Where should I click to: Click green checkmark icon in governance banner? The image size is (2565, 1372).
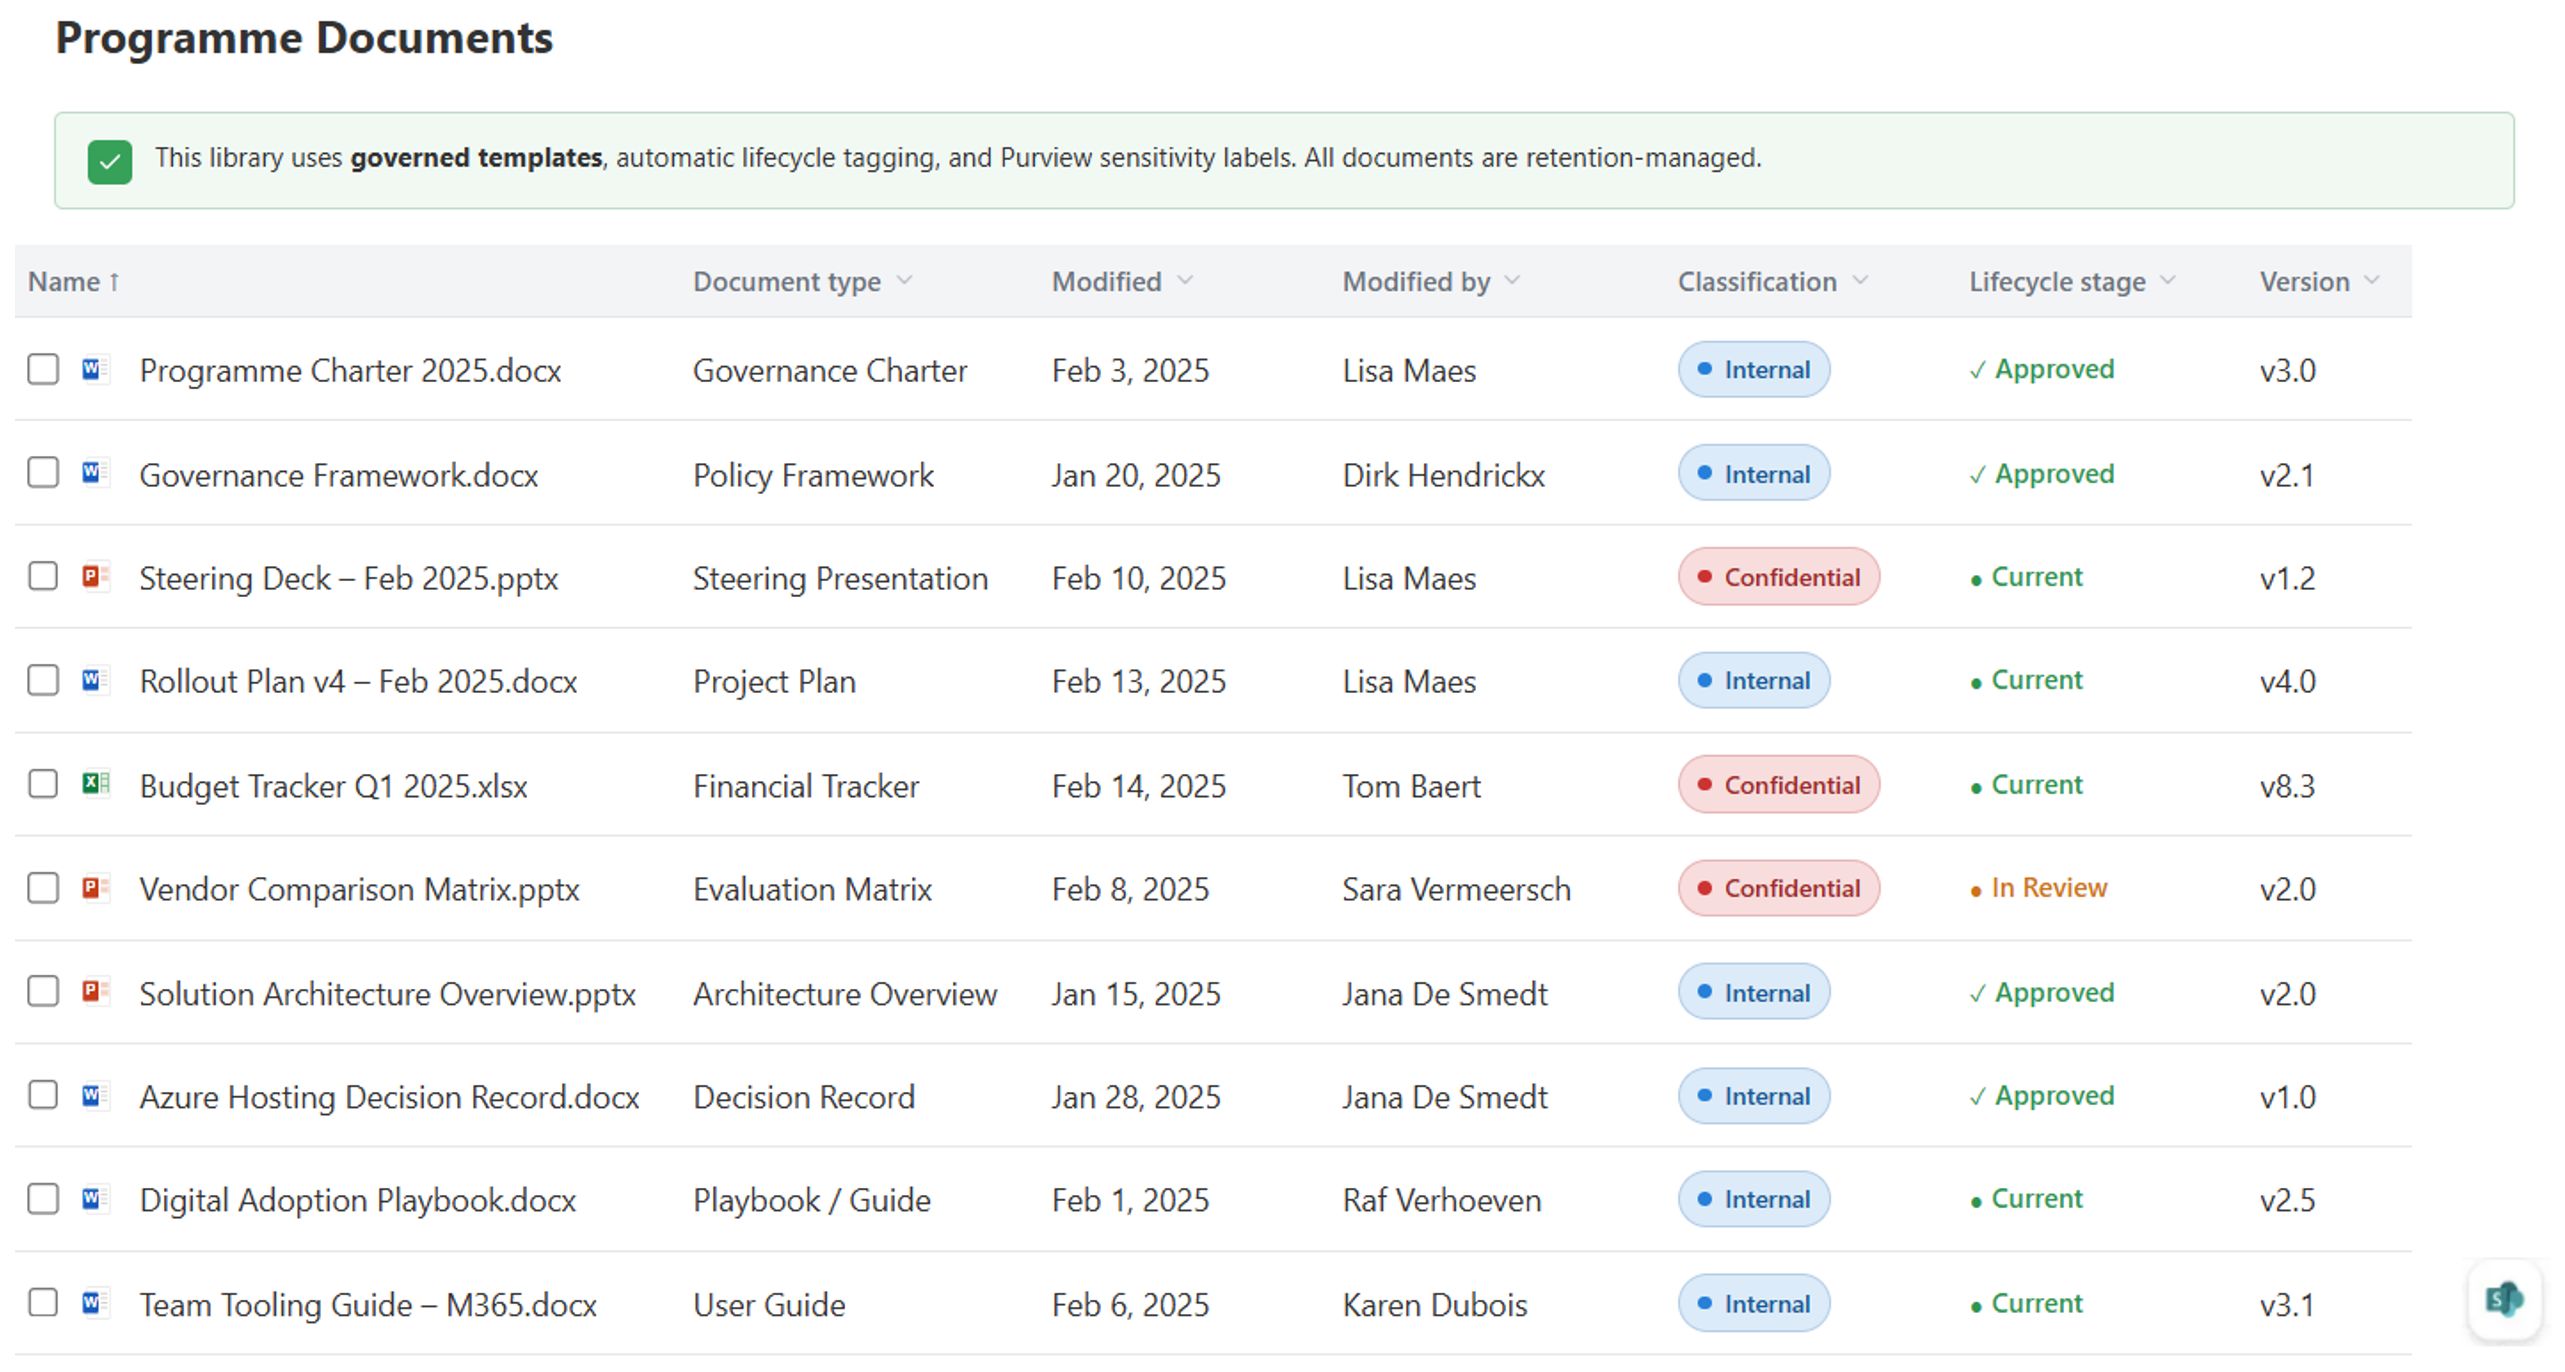pos(110,161)
